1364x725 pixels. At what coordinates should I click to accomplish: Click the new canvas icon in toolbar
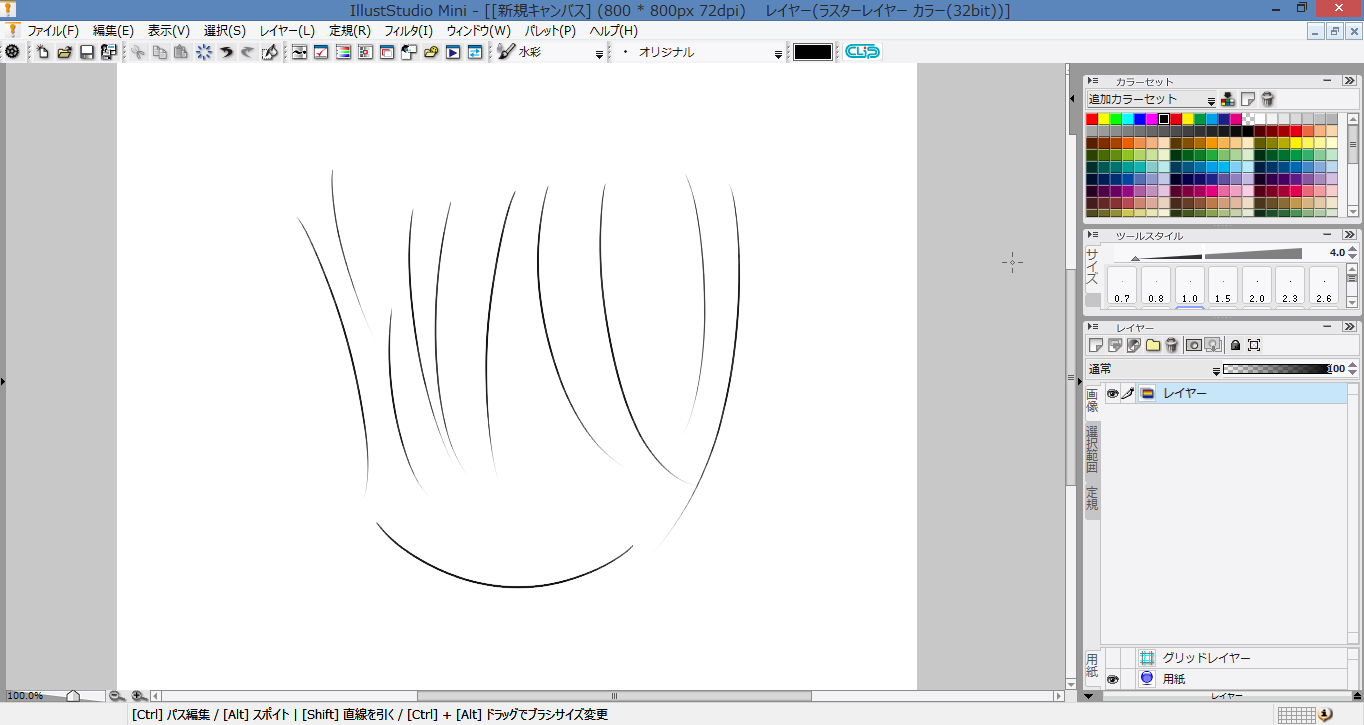point(43,52)
